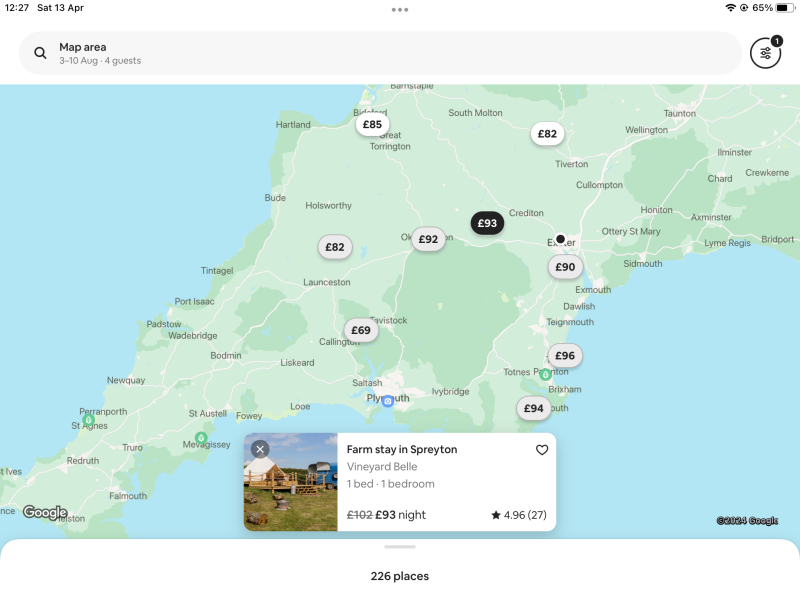Tap the battery status indicator
Image resolution: width=800 pixels, height=600 pixels.
(x=785, y=8)
